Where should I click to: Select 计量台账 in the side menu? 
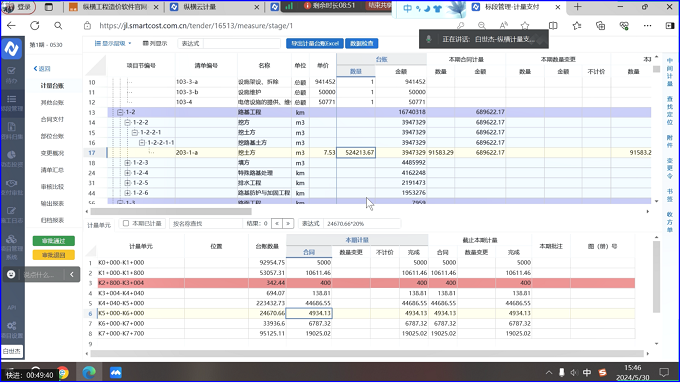point(52,85)
